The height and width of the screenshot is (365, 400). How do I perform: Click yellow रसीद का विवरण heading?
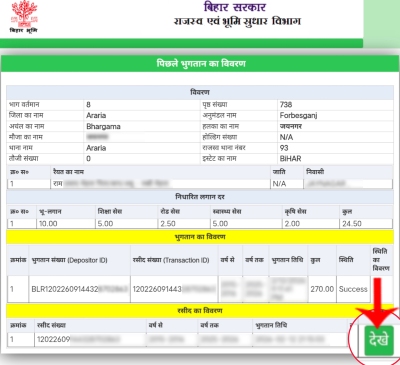point(200,311)
